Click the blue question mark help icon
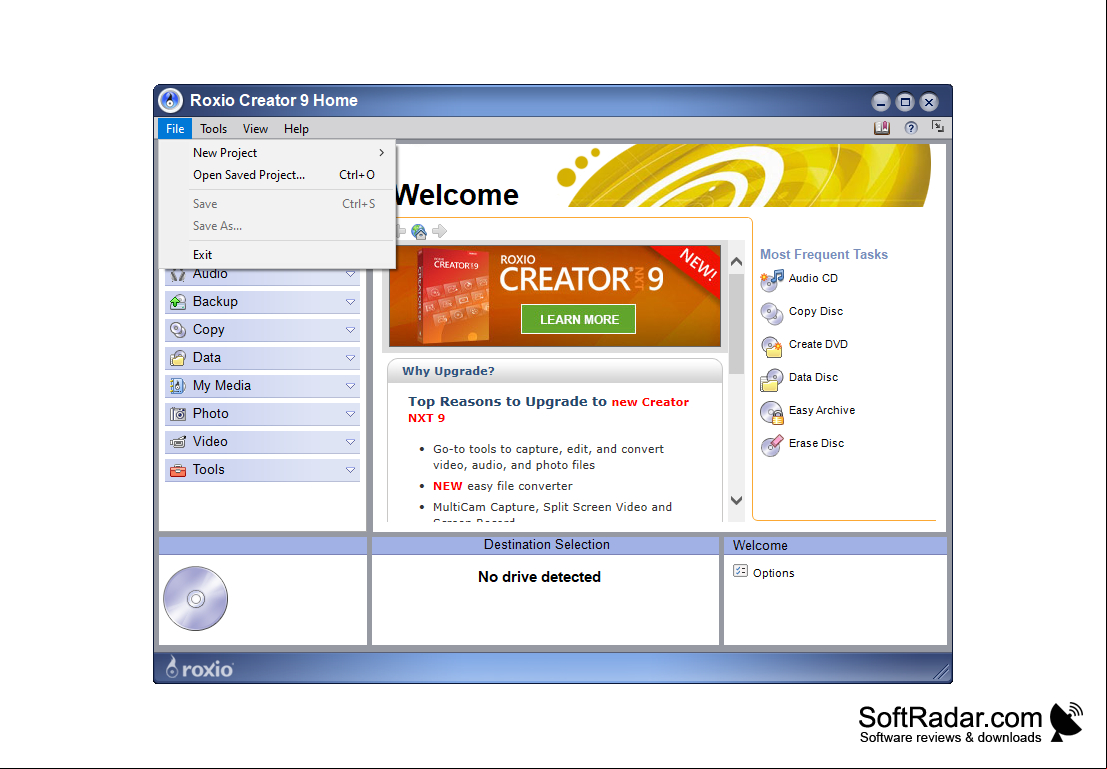The height and width of the screenshot is (769, 1107). (911, 128)
